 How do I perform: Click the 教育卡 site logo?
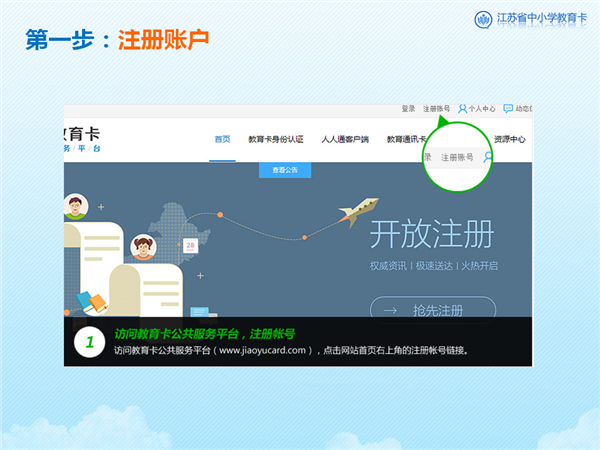[x=82, y=139]
